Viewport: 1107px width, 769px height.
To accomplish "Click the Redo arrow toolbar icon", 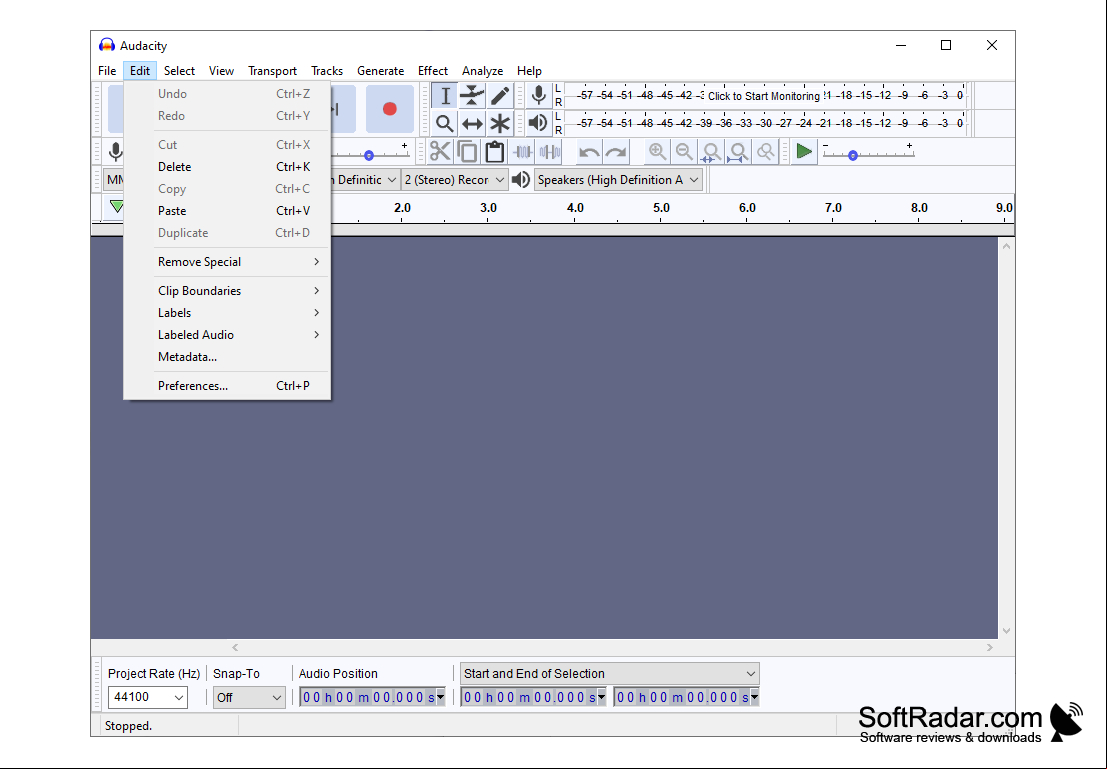I will click(x=616, y=152).
